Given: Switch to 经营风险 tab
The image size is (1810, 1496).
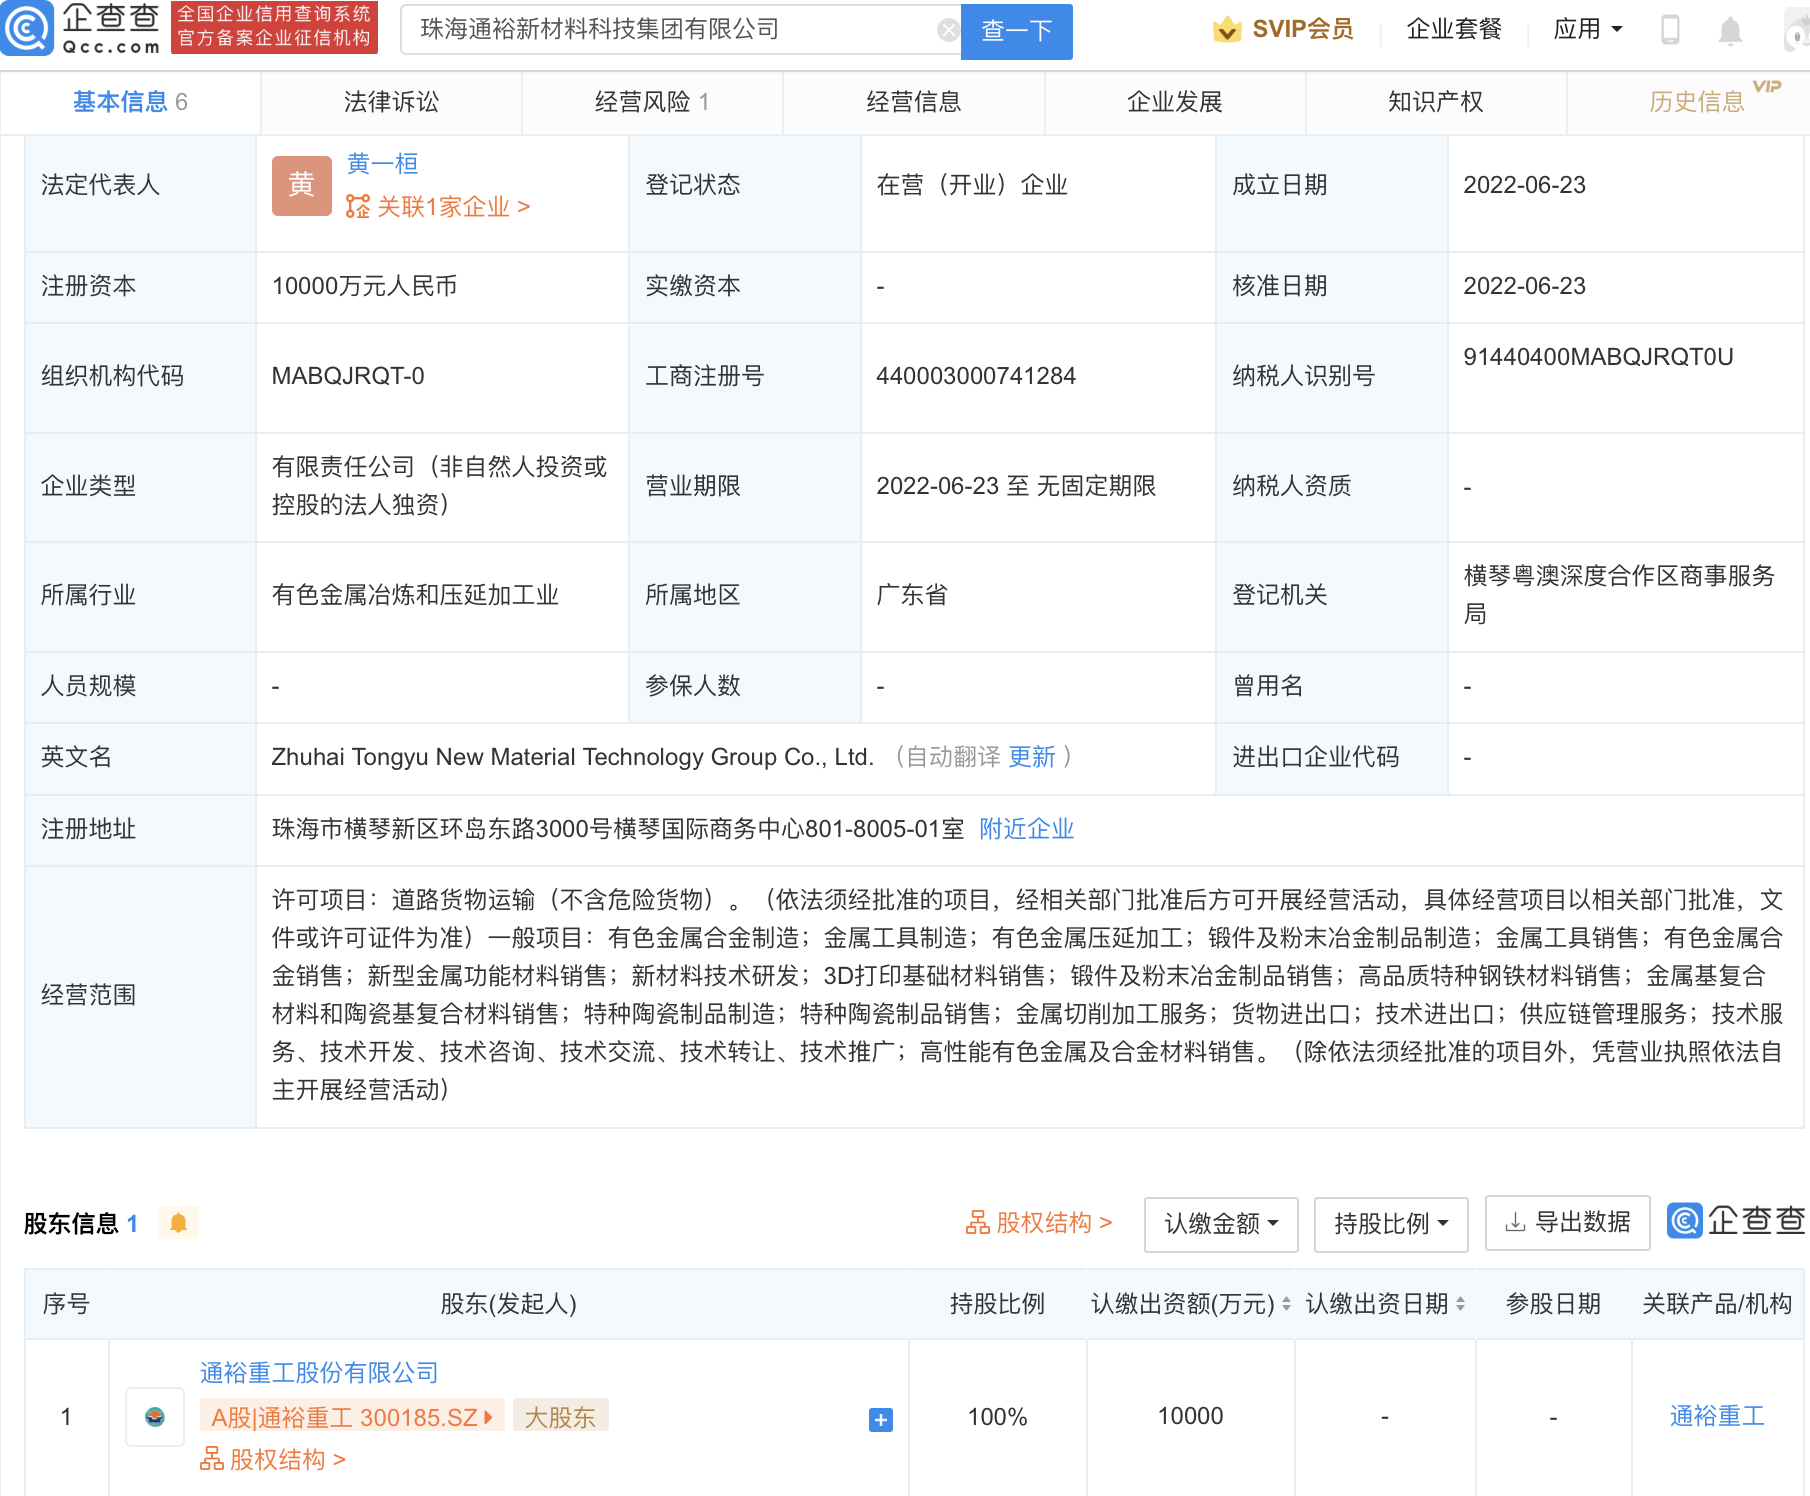Looking at the screenshot, I should click(x=652, y=102).
